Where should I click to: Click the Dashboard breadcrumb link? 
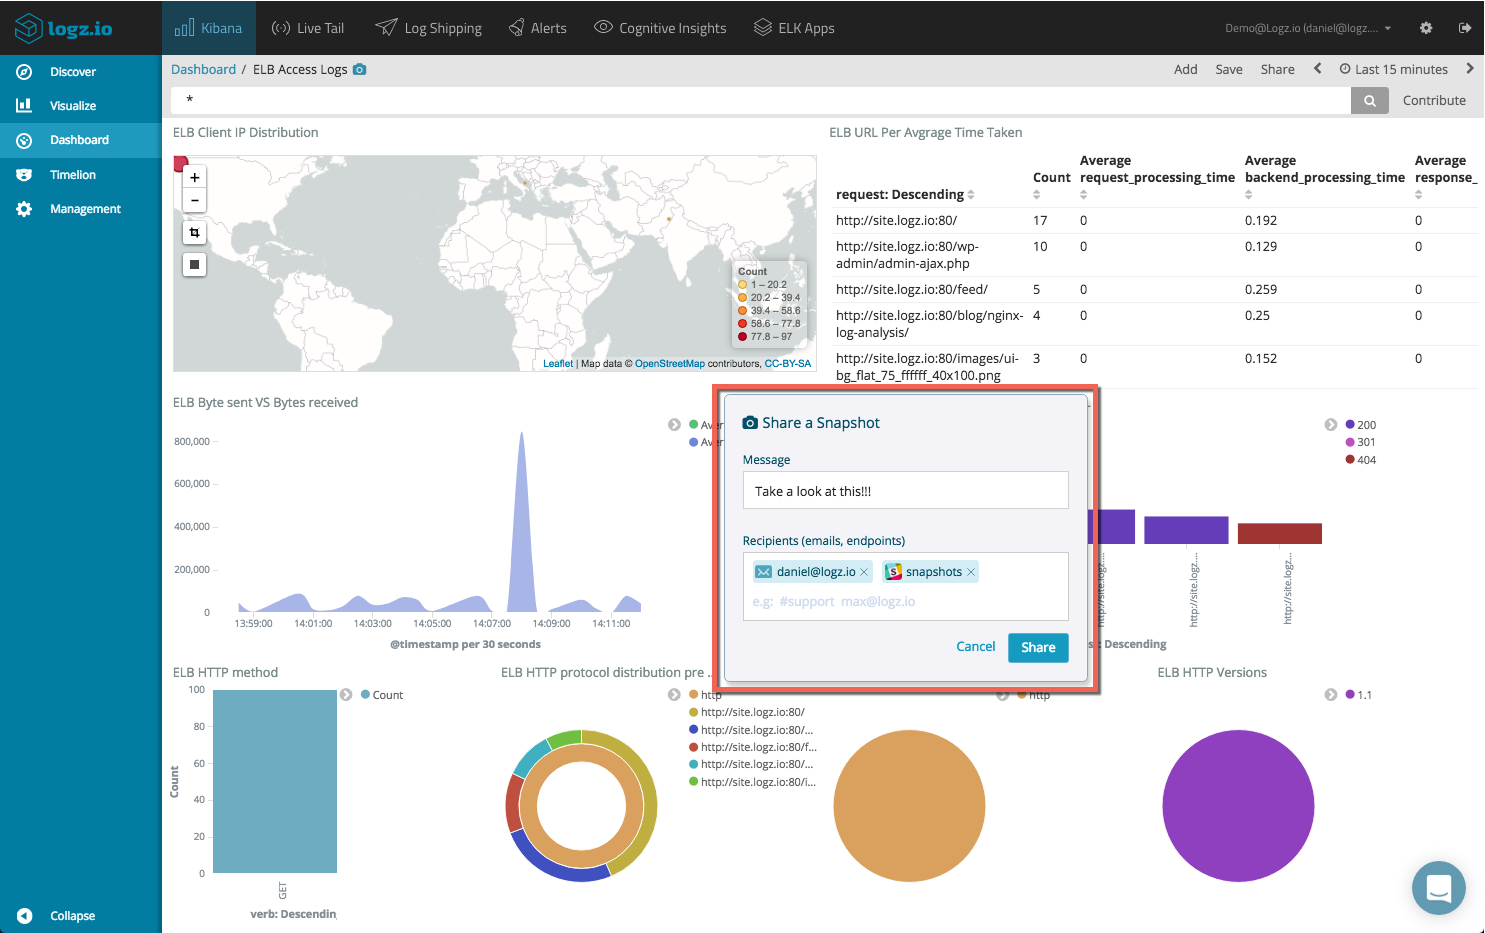coord(203,69)
